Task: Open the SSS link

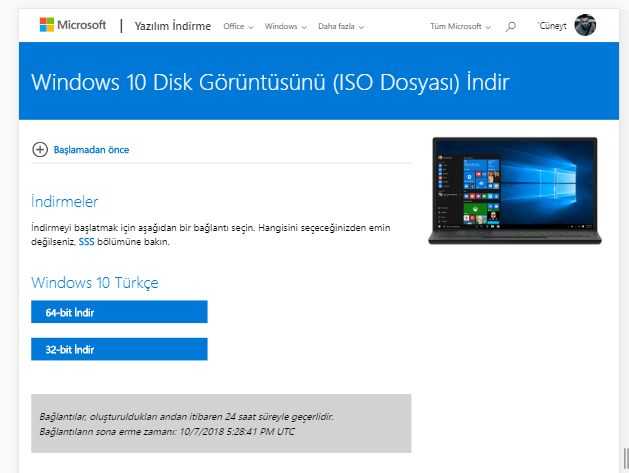Action: pos(86,242)
